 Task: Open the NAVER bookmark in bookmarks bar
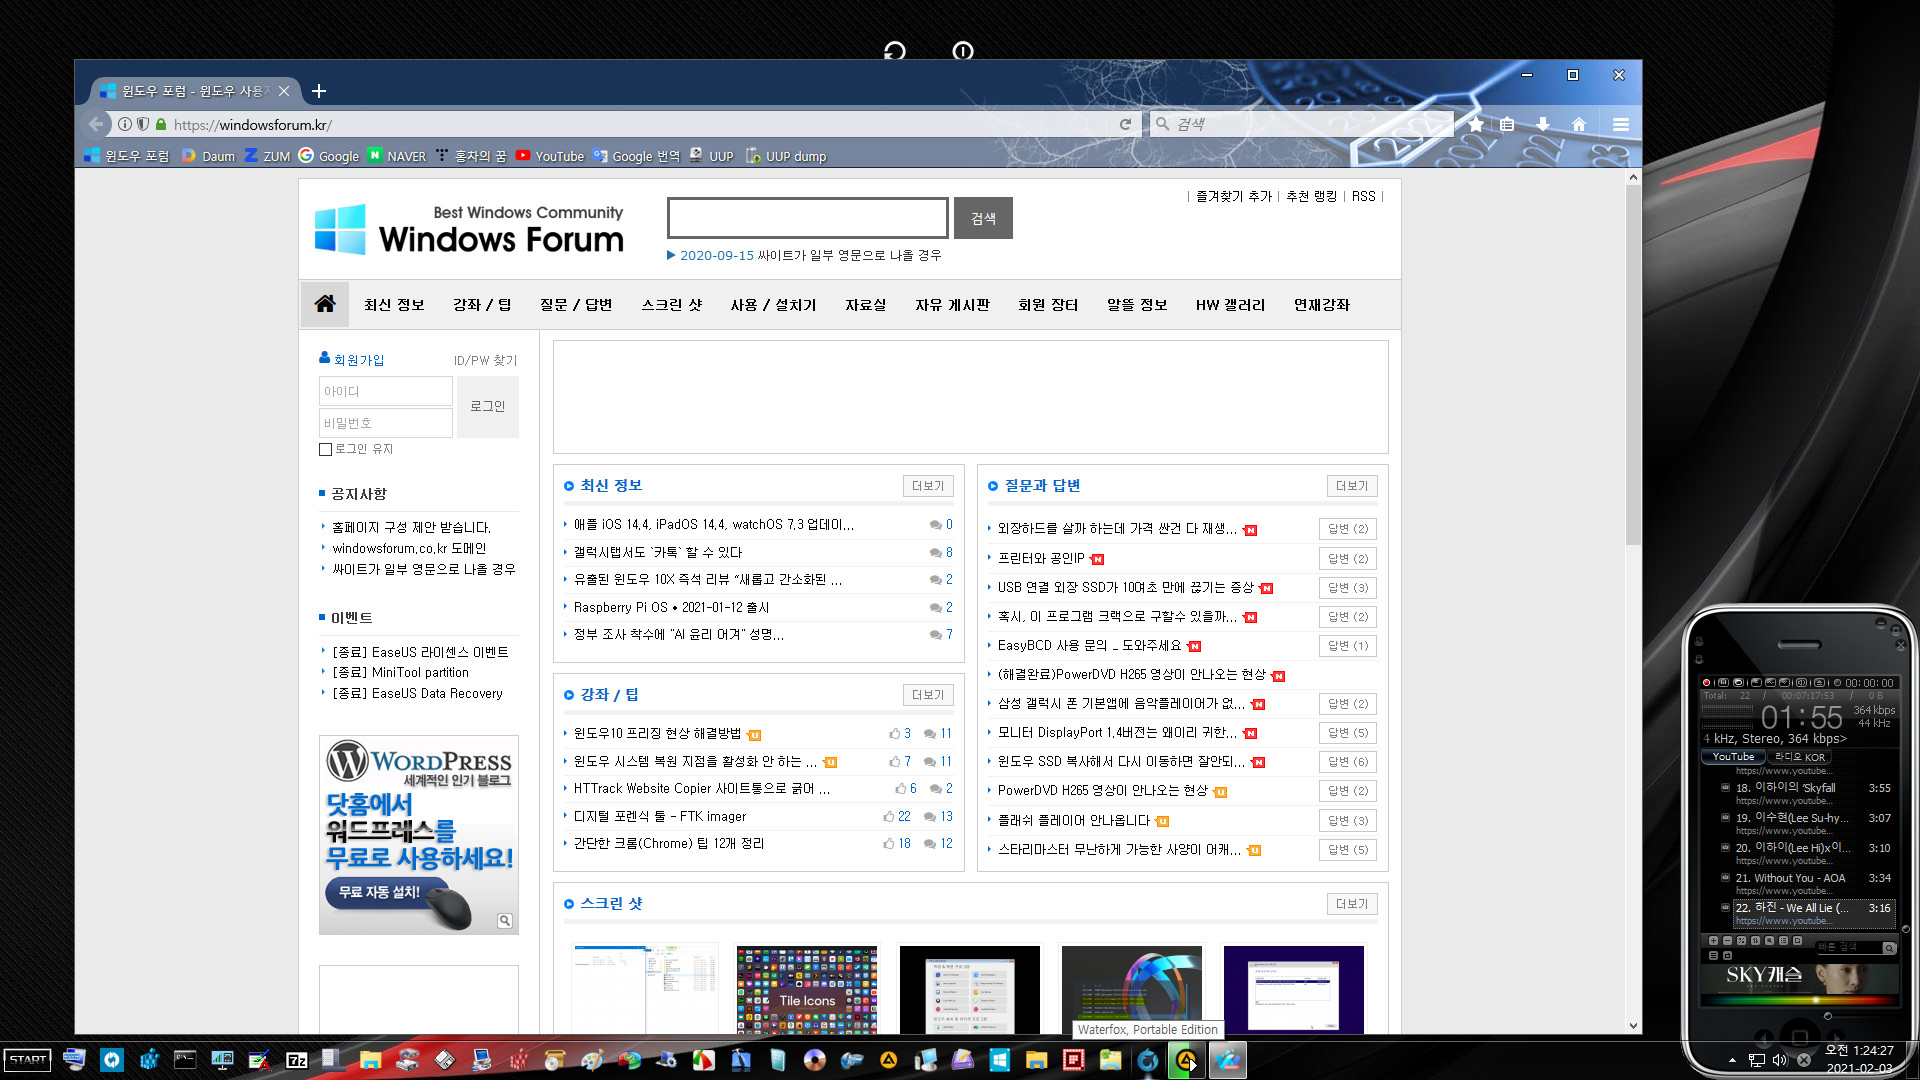(397, 156)
